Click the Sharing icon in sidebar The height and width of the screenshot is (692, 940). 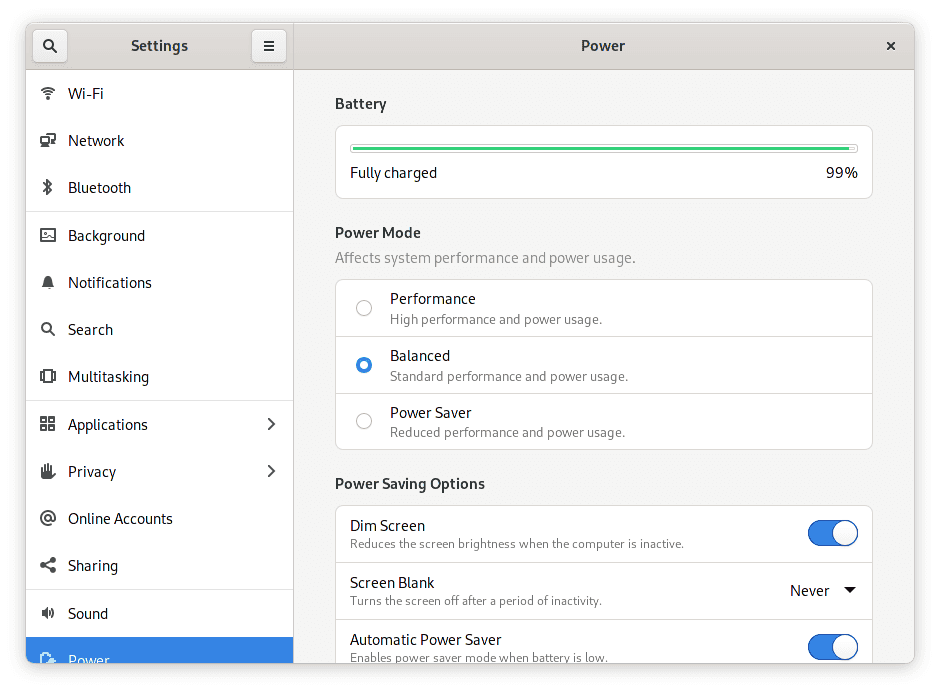tap(47, 566)
